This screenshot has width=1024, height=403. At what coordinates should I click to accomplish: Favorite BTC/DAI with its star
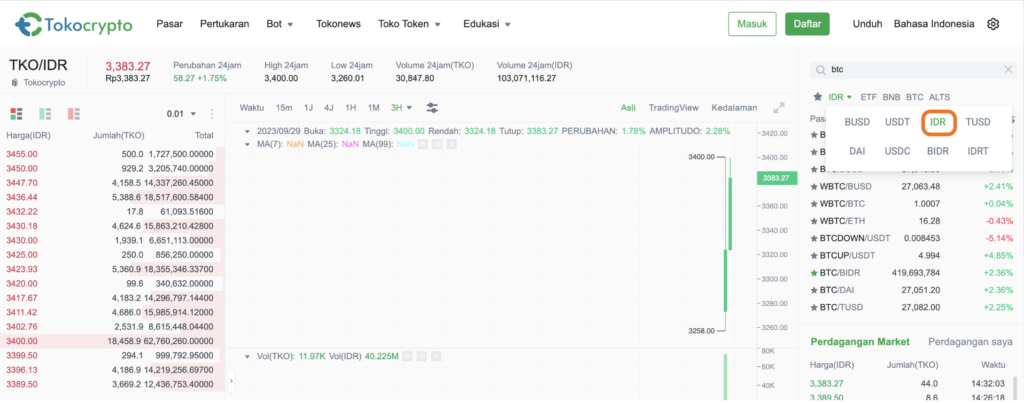[x=814, y=290]
